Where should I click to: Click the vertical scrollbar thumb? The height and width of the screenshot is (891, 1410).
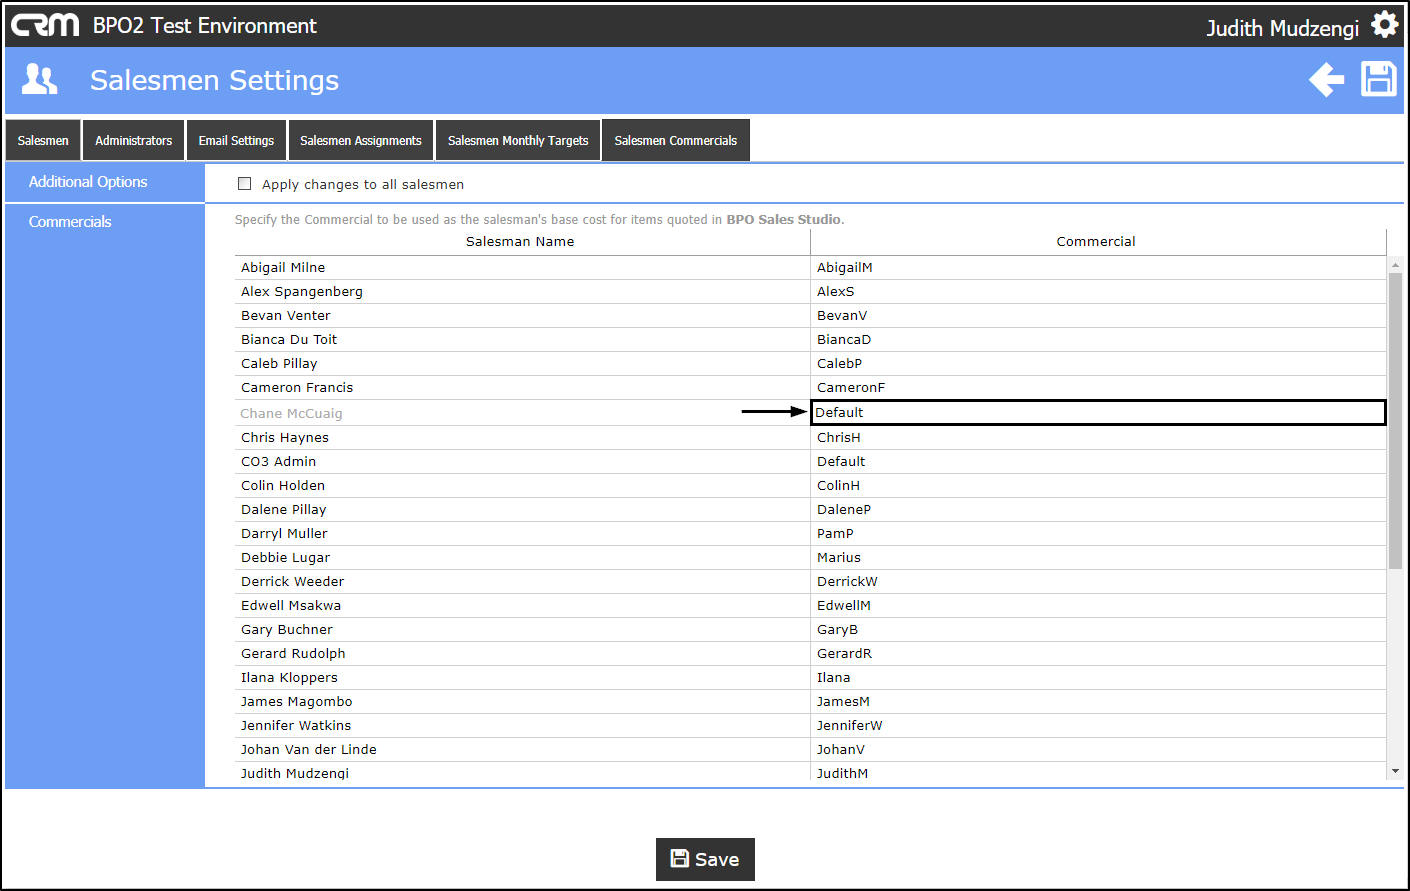(x=1395, y=420)
